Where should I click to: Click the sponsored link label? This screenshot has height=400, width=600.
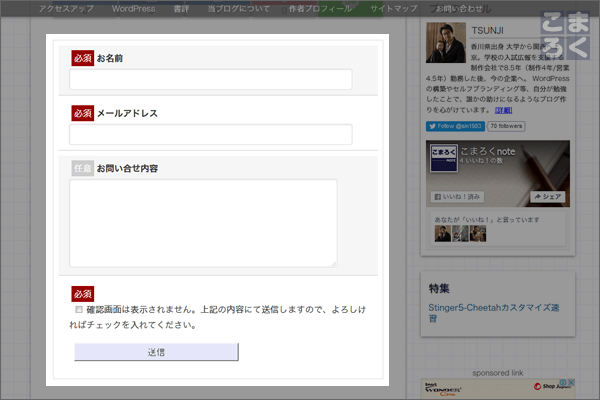pyautogui.click(x=498, y=373)
